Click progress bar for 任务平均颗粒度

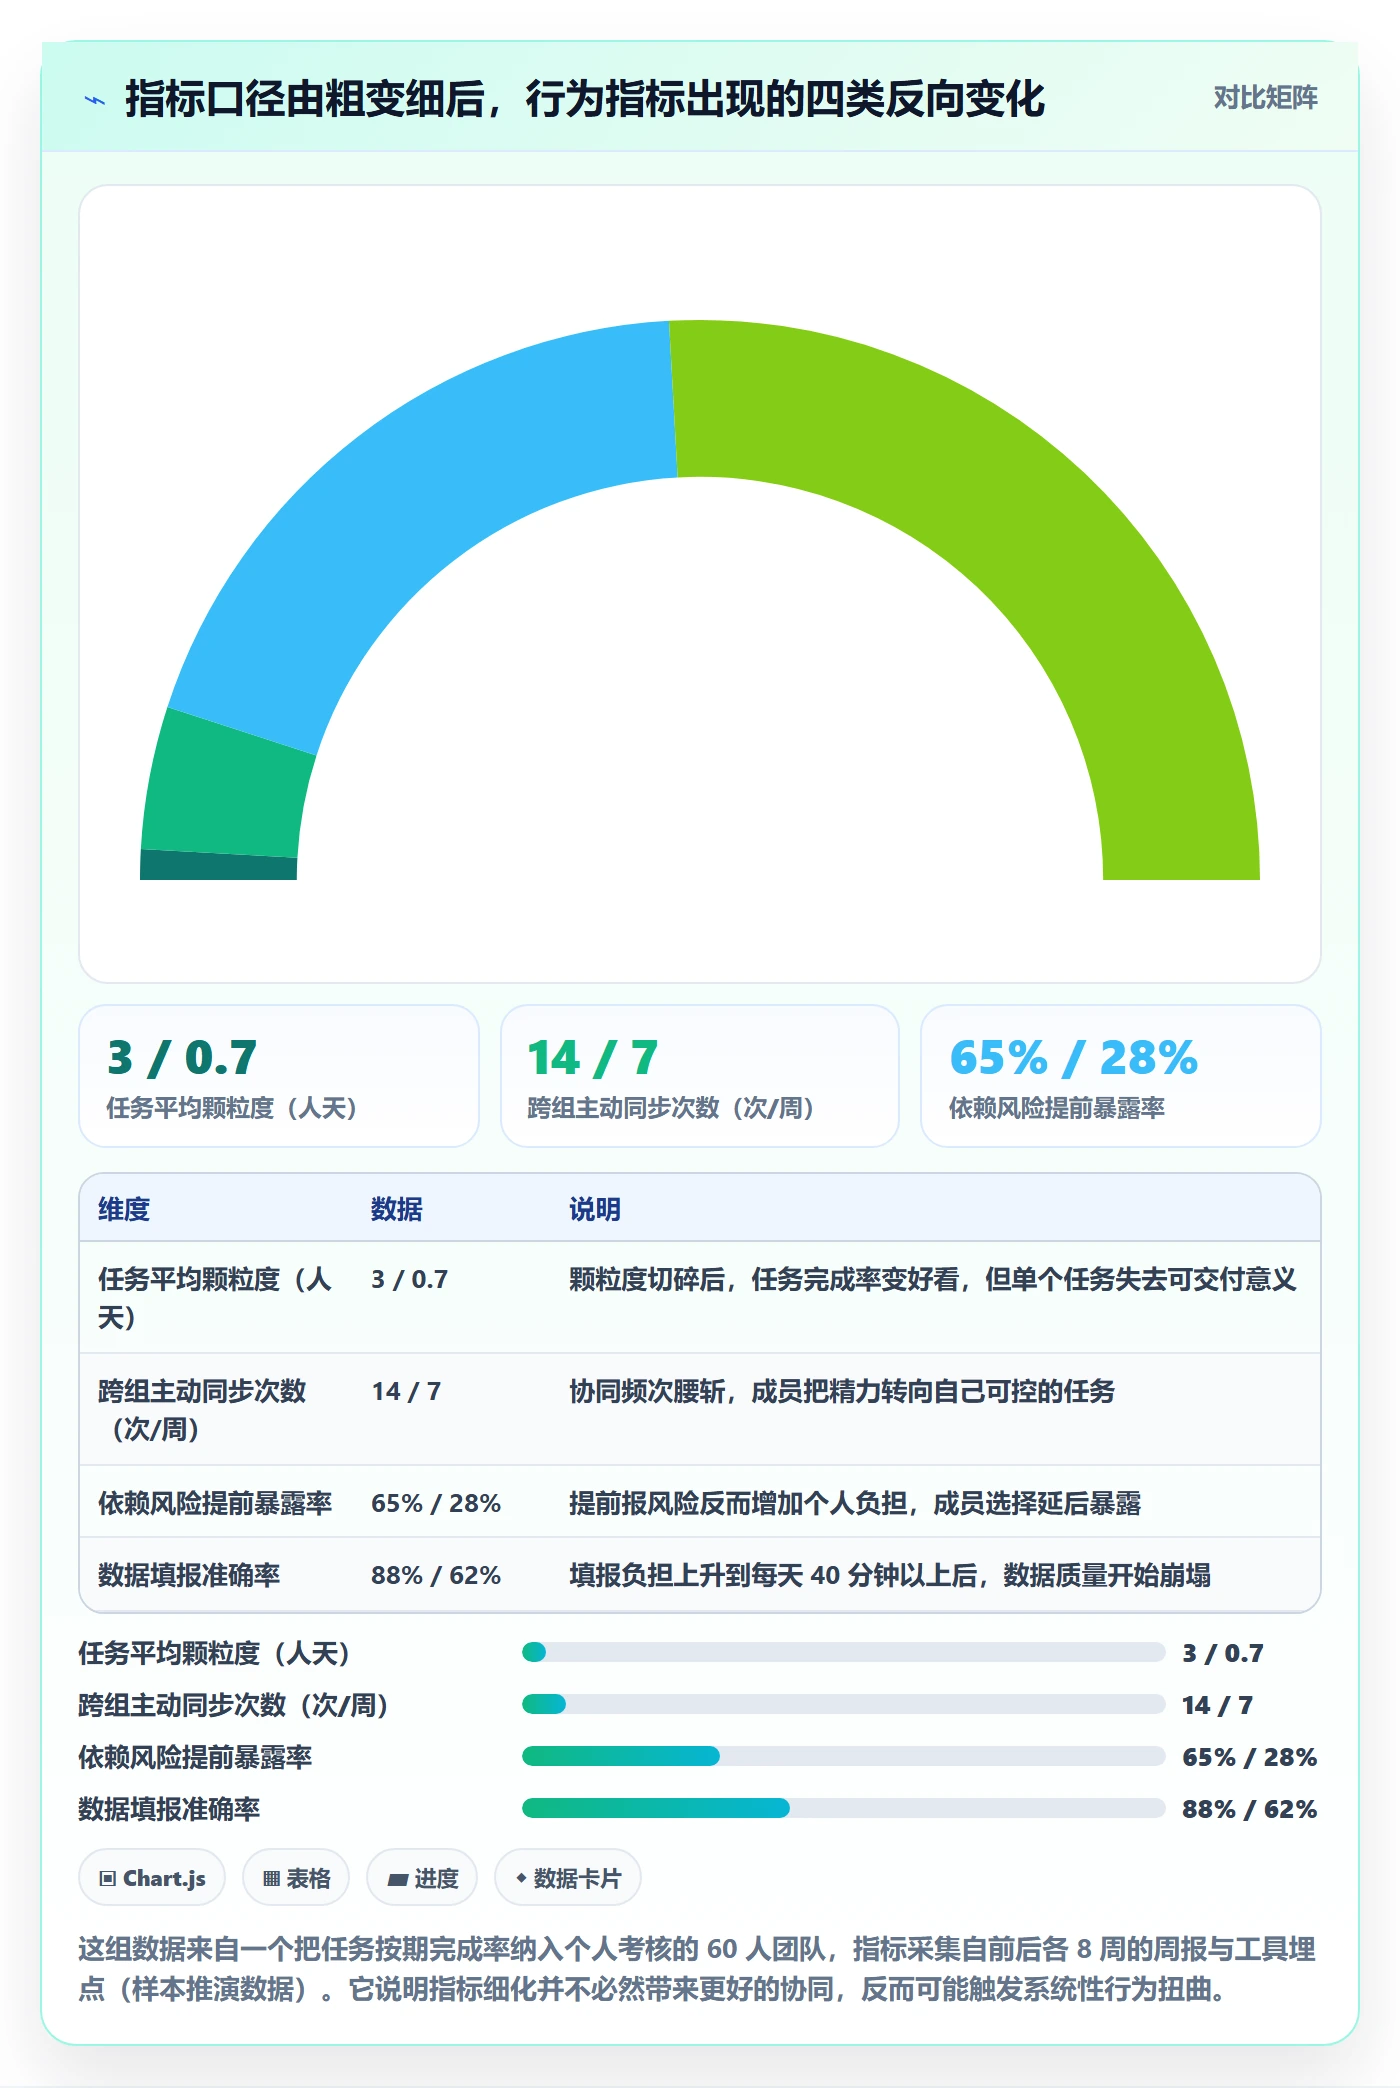843,1652
